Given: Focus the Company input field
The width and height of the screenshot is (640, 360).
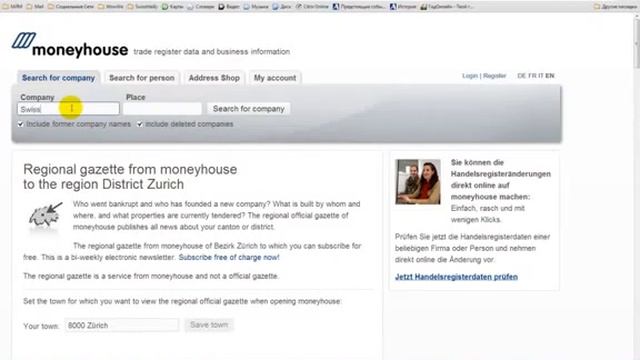Looking at the screenshot, I should click(69, 109).
